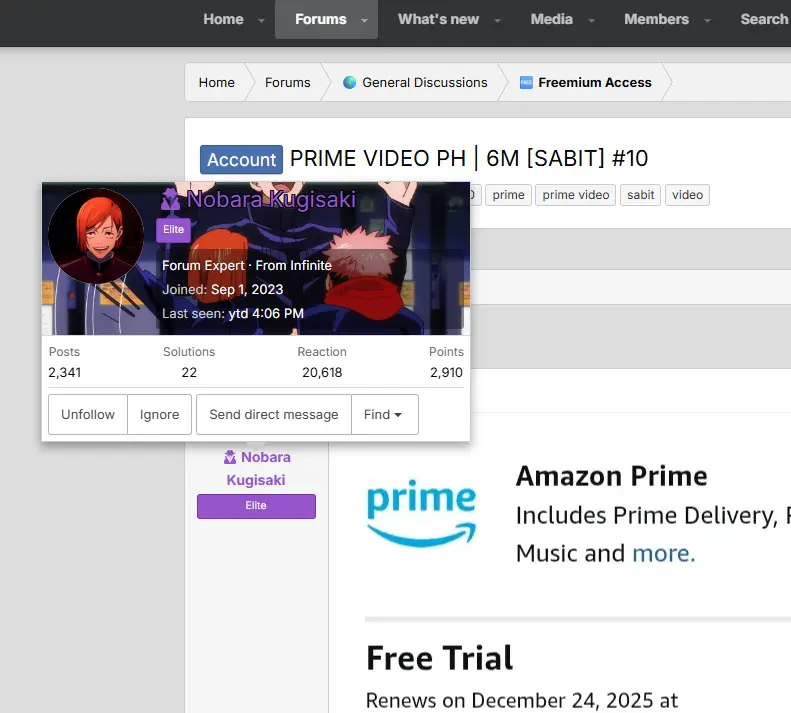Open the What's new nav tab

(x=438, y=19)
